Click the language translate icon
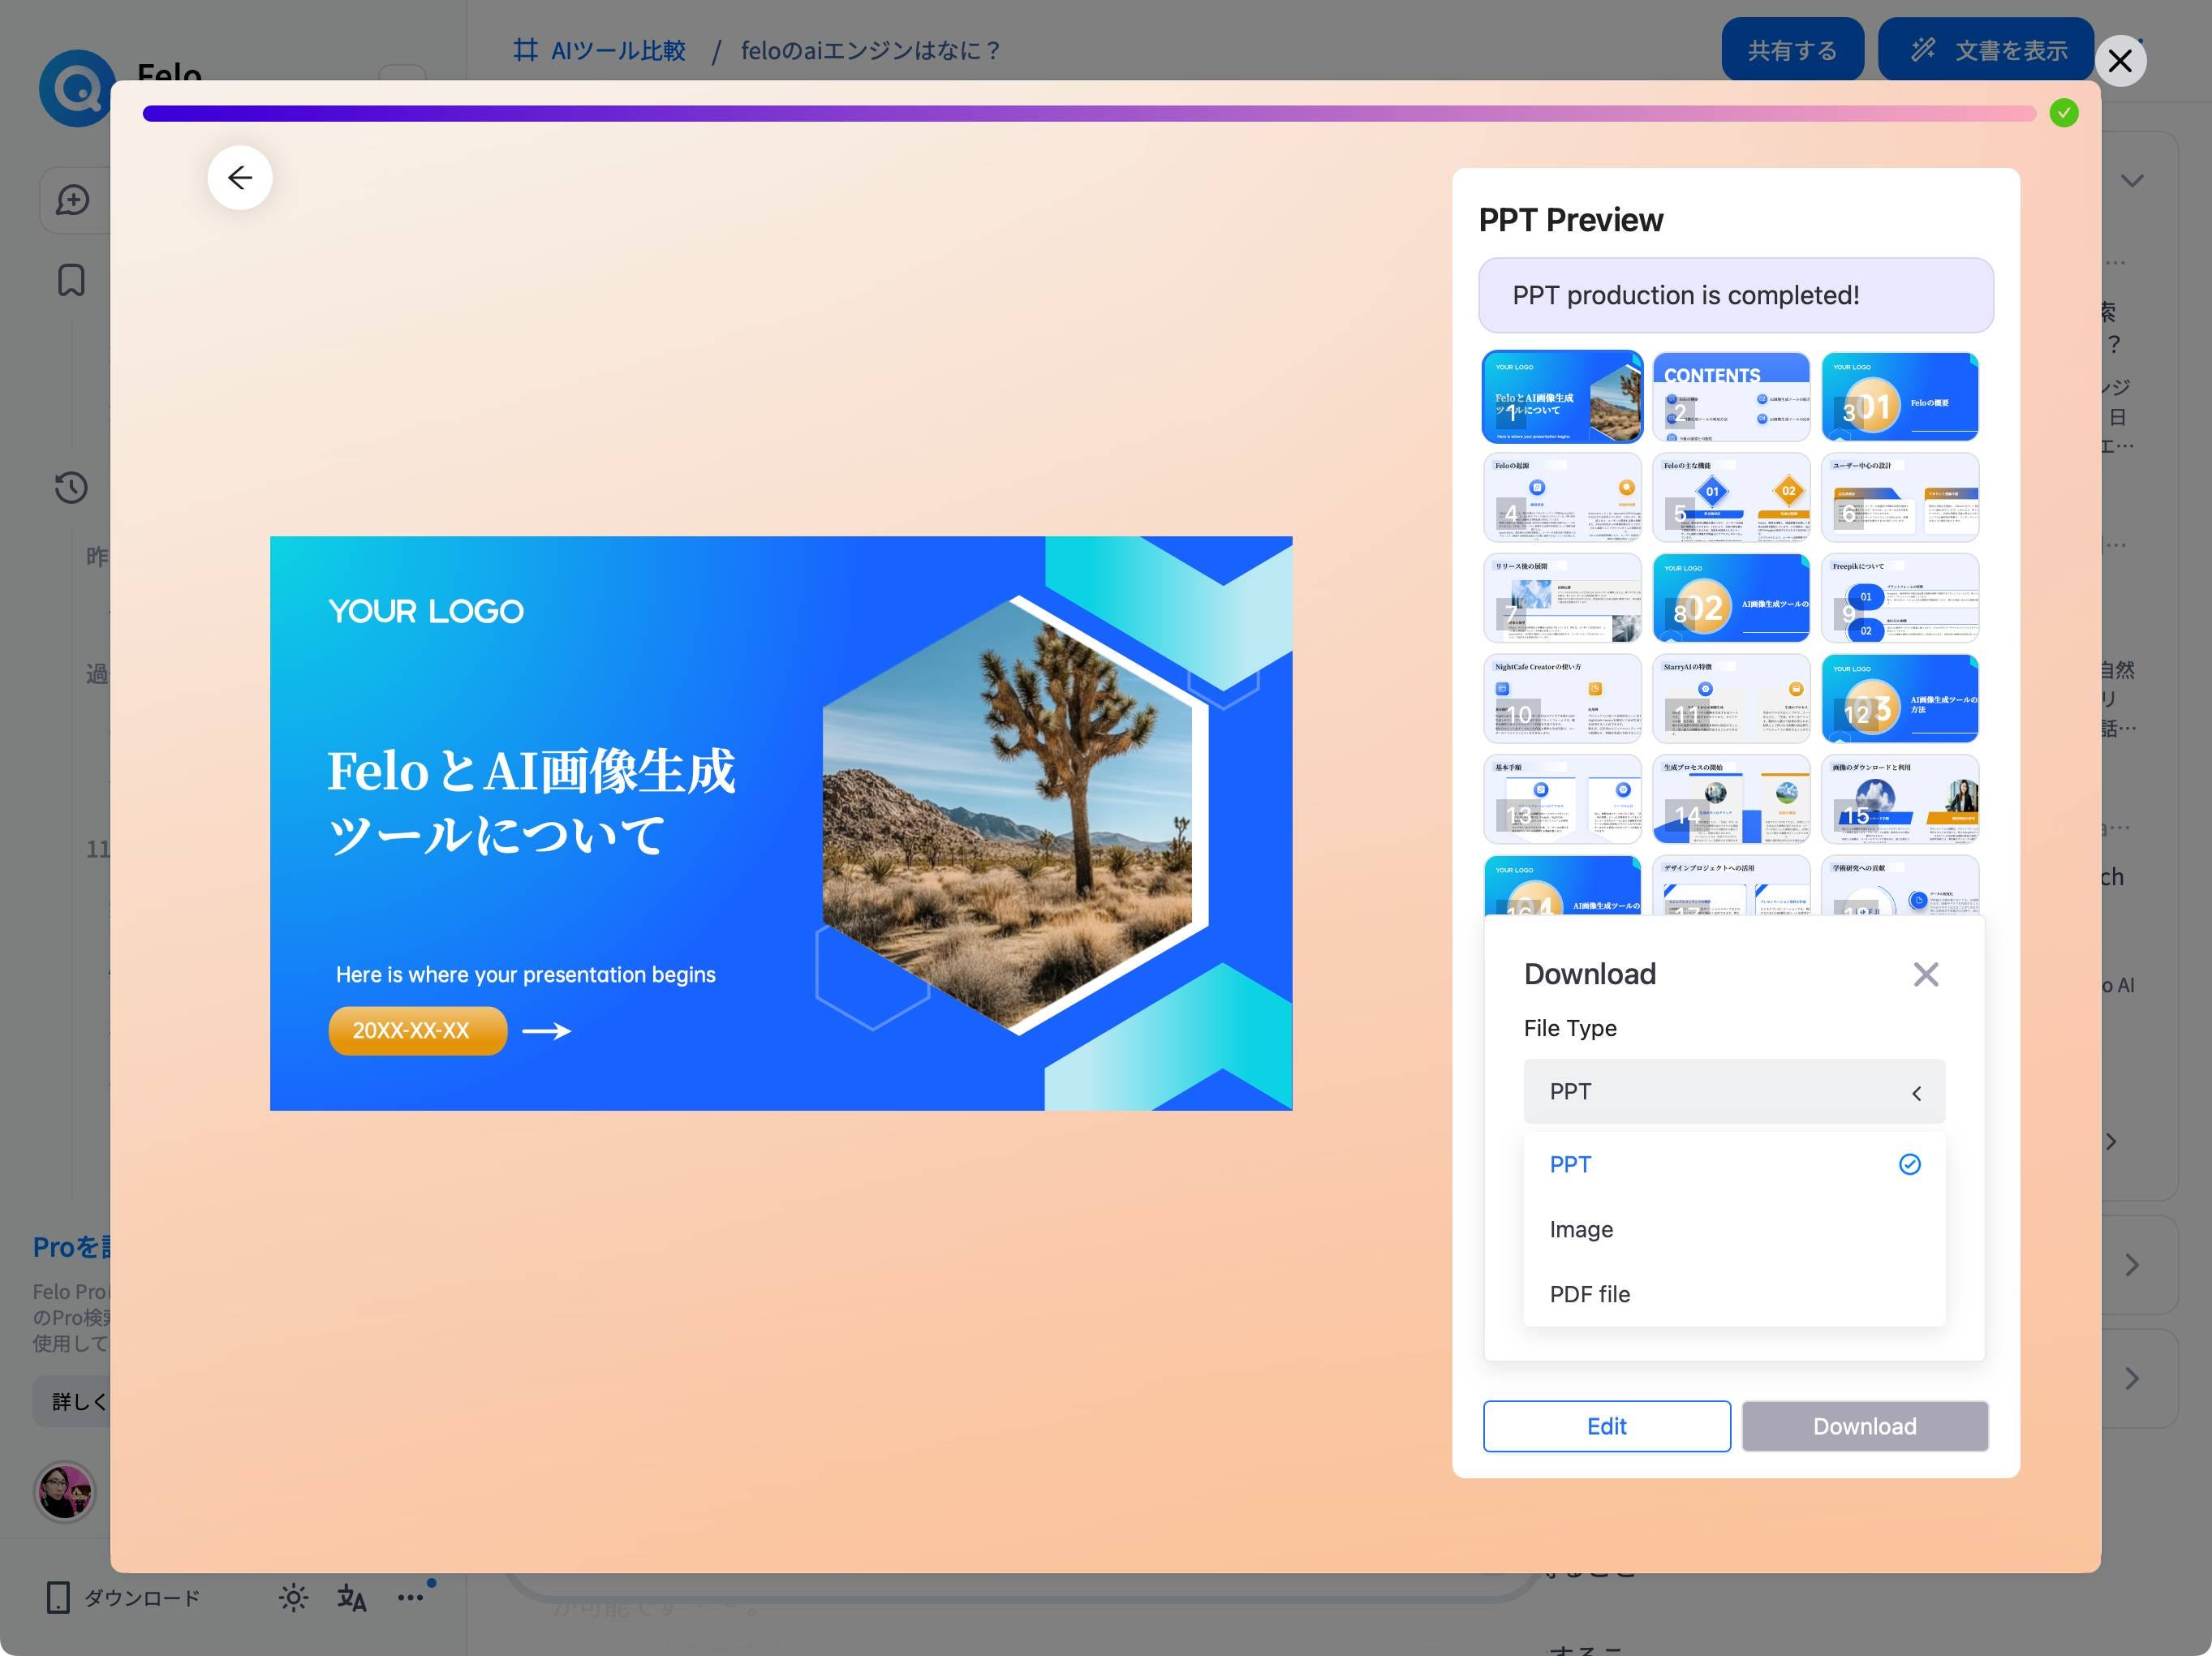This screenshot has height=1656, width=2212. (x=351, y=1598)
